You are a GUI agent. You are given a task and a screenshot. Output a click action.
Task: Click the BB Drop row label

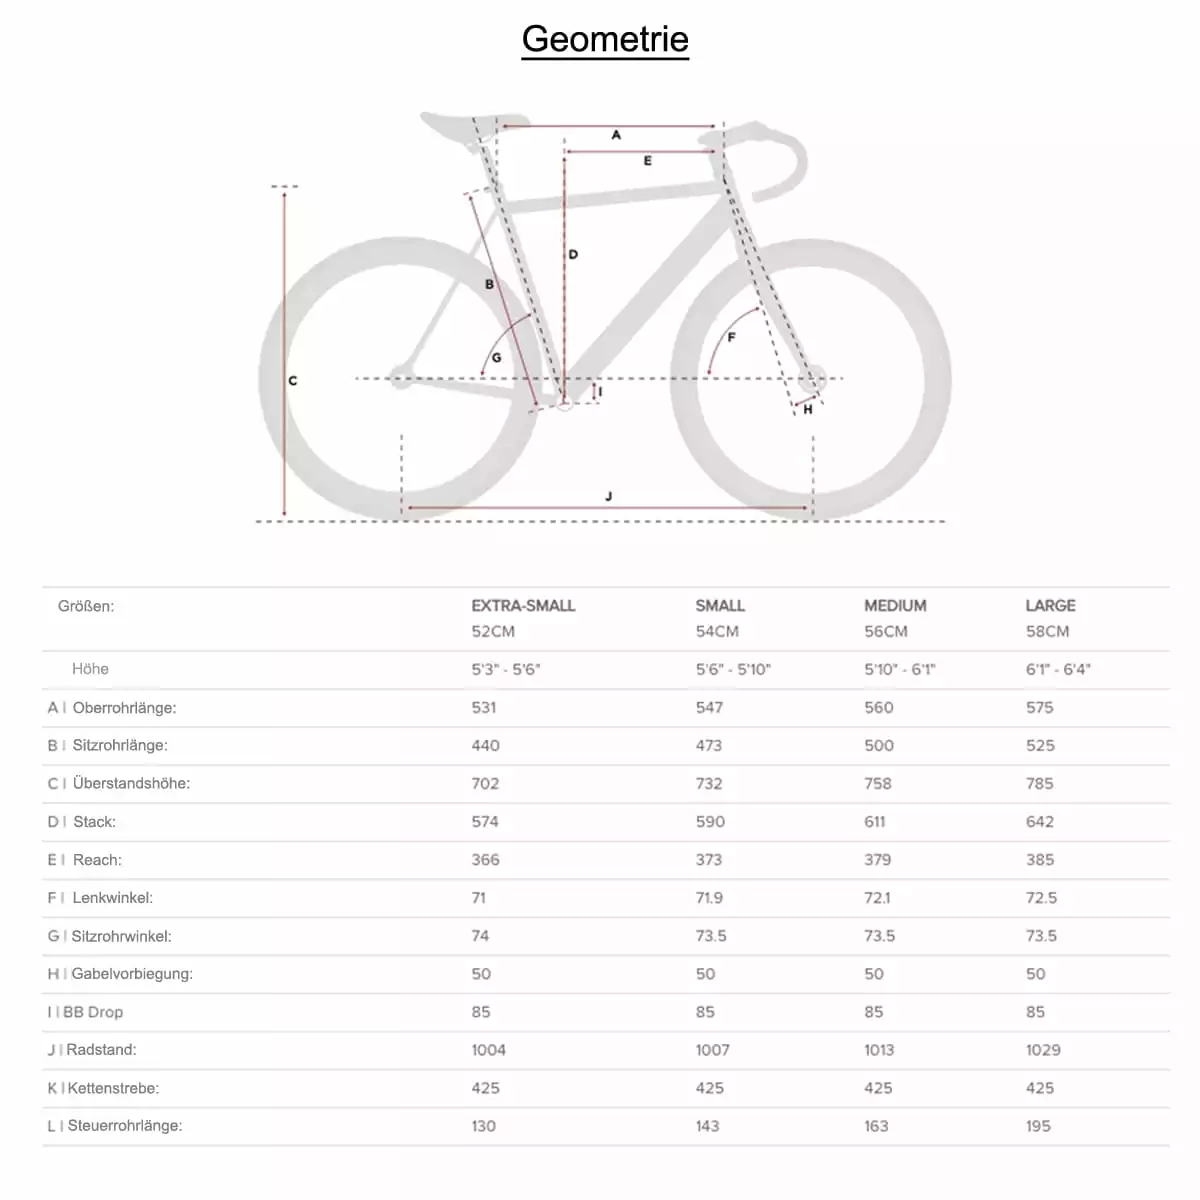tap(93, 1012)
